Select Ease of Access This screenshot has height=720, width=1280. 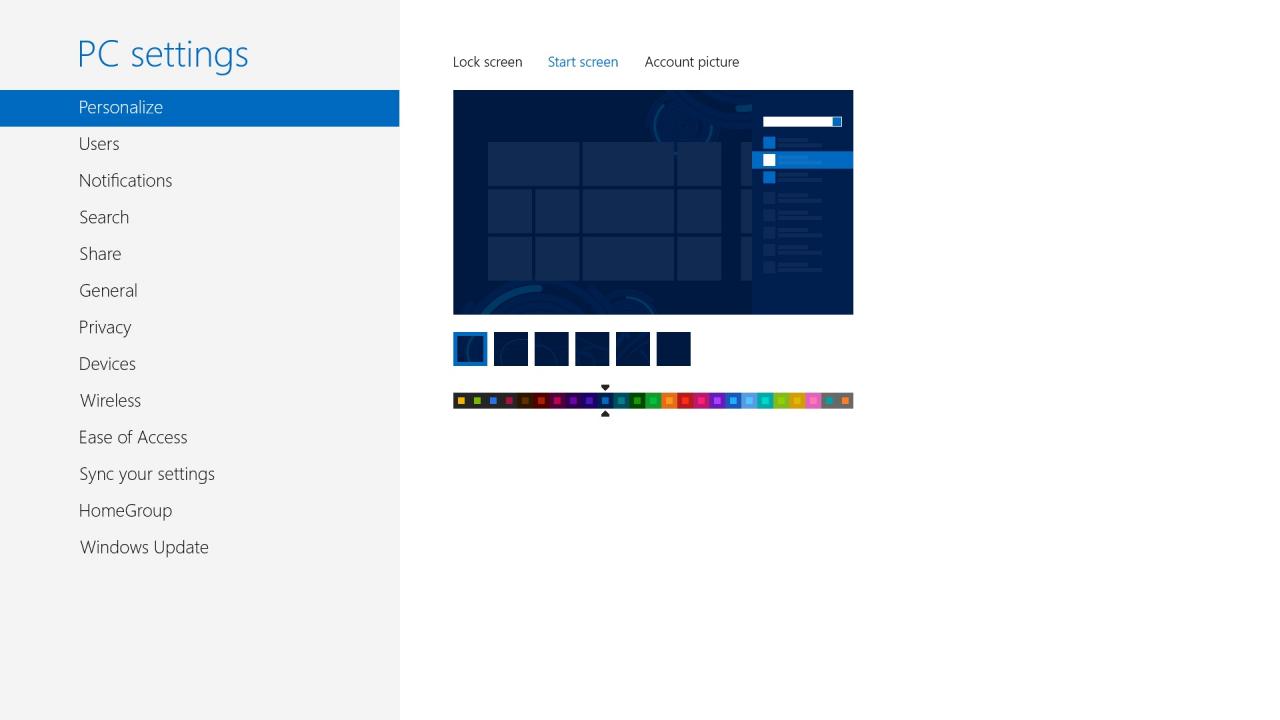(x=133, y=438)
